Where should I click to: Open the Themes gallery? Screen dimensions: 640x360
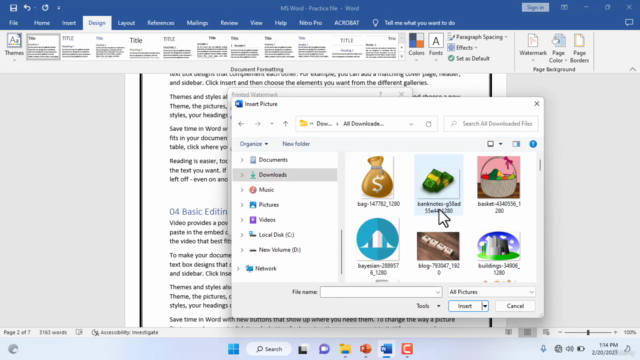(14, 47)
